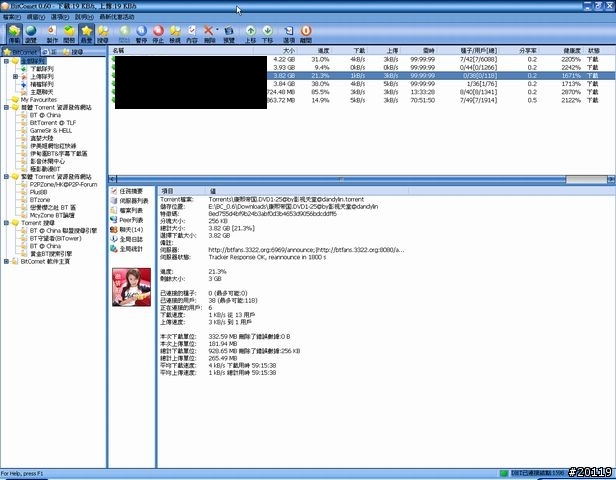Select the task row sized 724.48 MB

pos(361,92)
